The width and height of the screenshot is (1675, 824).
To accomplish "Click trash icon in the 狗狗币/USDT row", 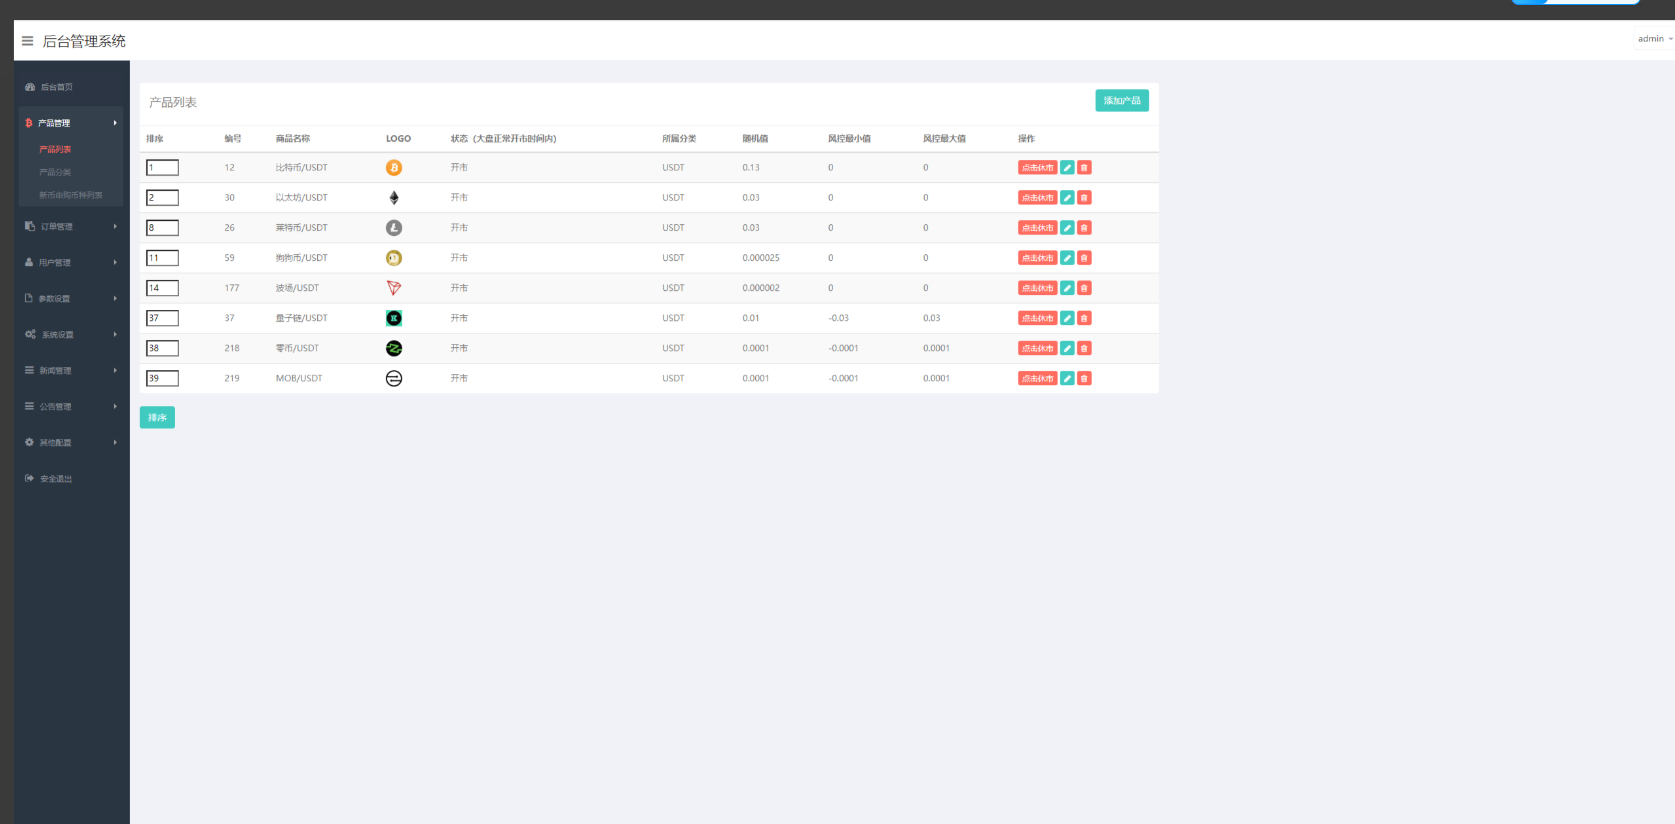I will (x=1084, y=258).
